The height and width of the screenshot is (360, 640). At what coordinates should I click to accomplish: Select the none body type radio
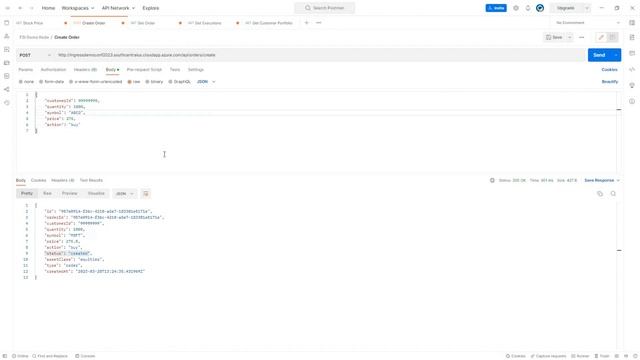[21, 82]
